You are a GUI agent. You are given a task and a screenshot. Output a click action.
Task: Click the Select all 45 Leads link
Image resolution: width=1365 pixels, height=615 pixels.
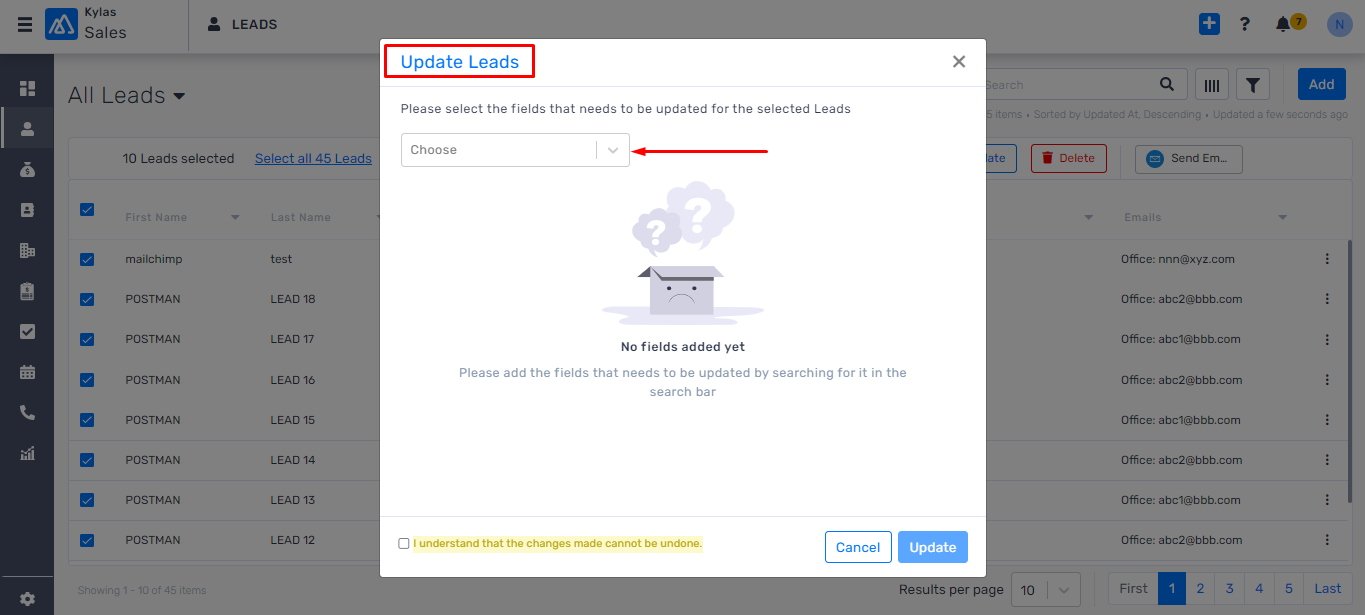pos(313,159)
